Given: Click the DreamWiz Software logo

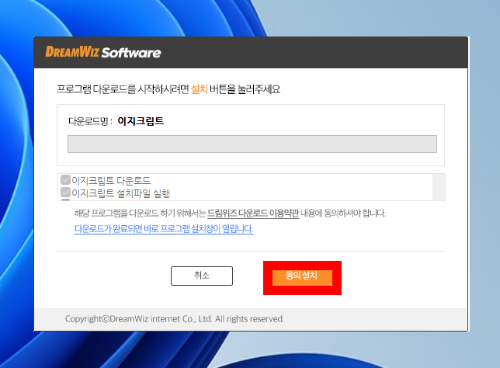Looking at the screenshot, I should (103, 52).
